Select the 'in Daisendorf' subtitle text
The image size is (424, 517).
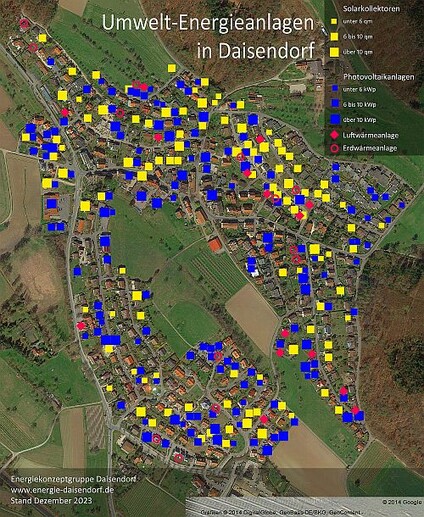(256, 51)
